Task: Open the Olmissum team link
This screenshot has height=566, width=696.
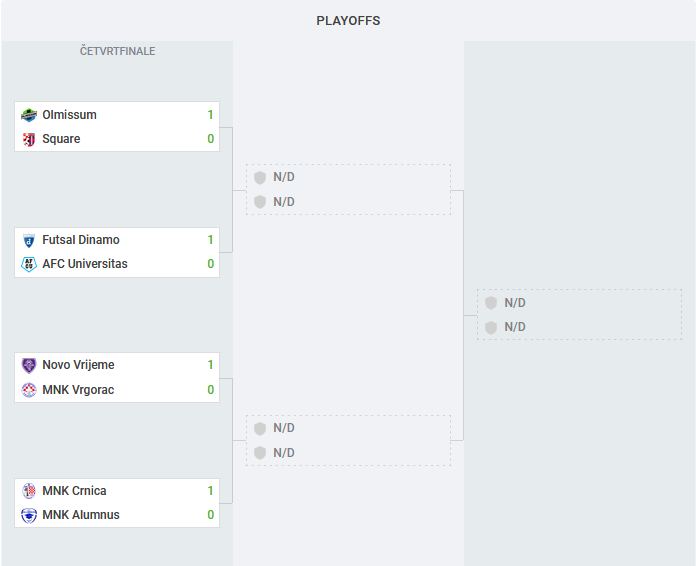Action: coord(69,115)
